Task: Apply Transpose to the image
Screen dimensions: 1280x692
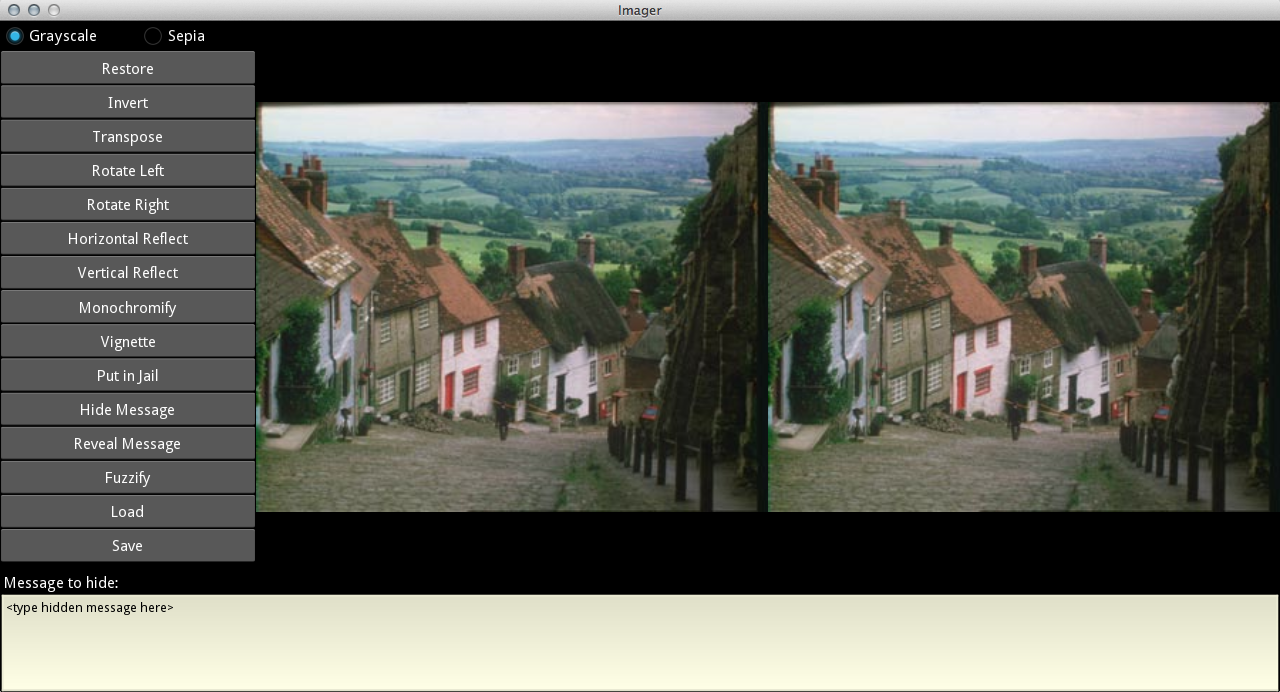Action: tap(128, 137)
